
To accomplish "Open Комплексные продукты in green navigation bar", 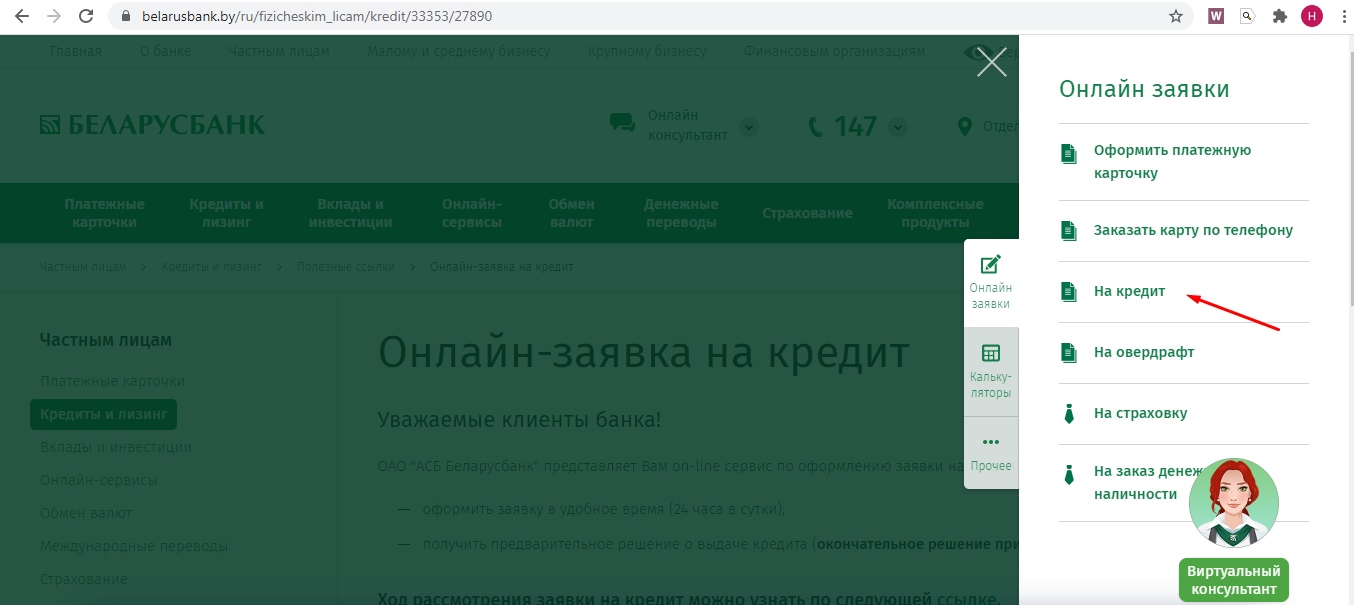I will [x=935, y=213].
